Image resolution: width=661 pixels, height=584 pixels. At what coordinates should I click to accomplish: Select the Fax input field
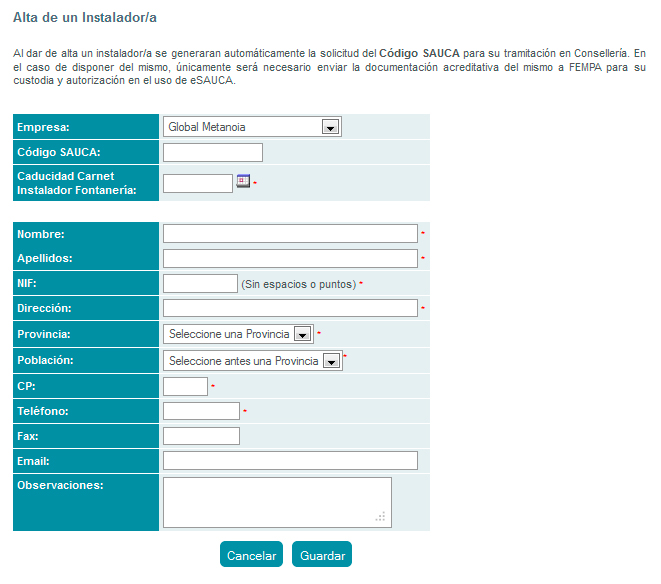201,436
